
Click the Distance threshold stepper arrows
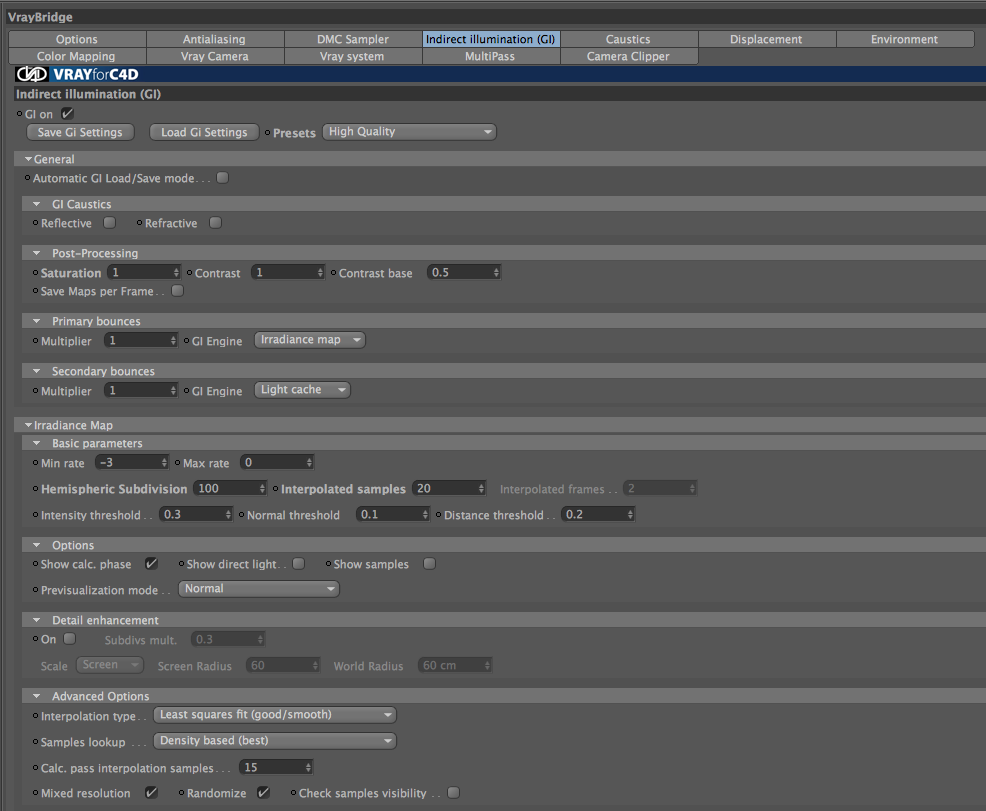[630, 514]
